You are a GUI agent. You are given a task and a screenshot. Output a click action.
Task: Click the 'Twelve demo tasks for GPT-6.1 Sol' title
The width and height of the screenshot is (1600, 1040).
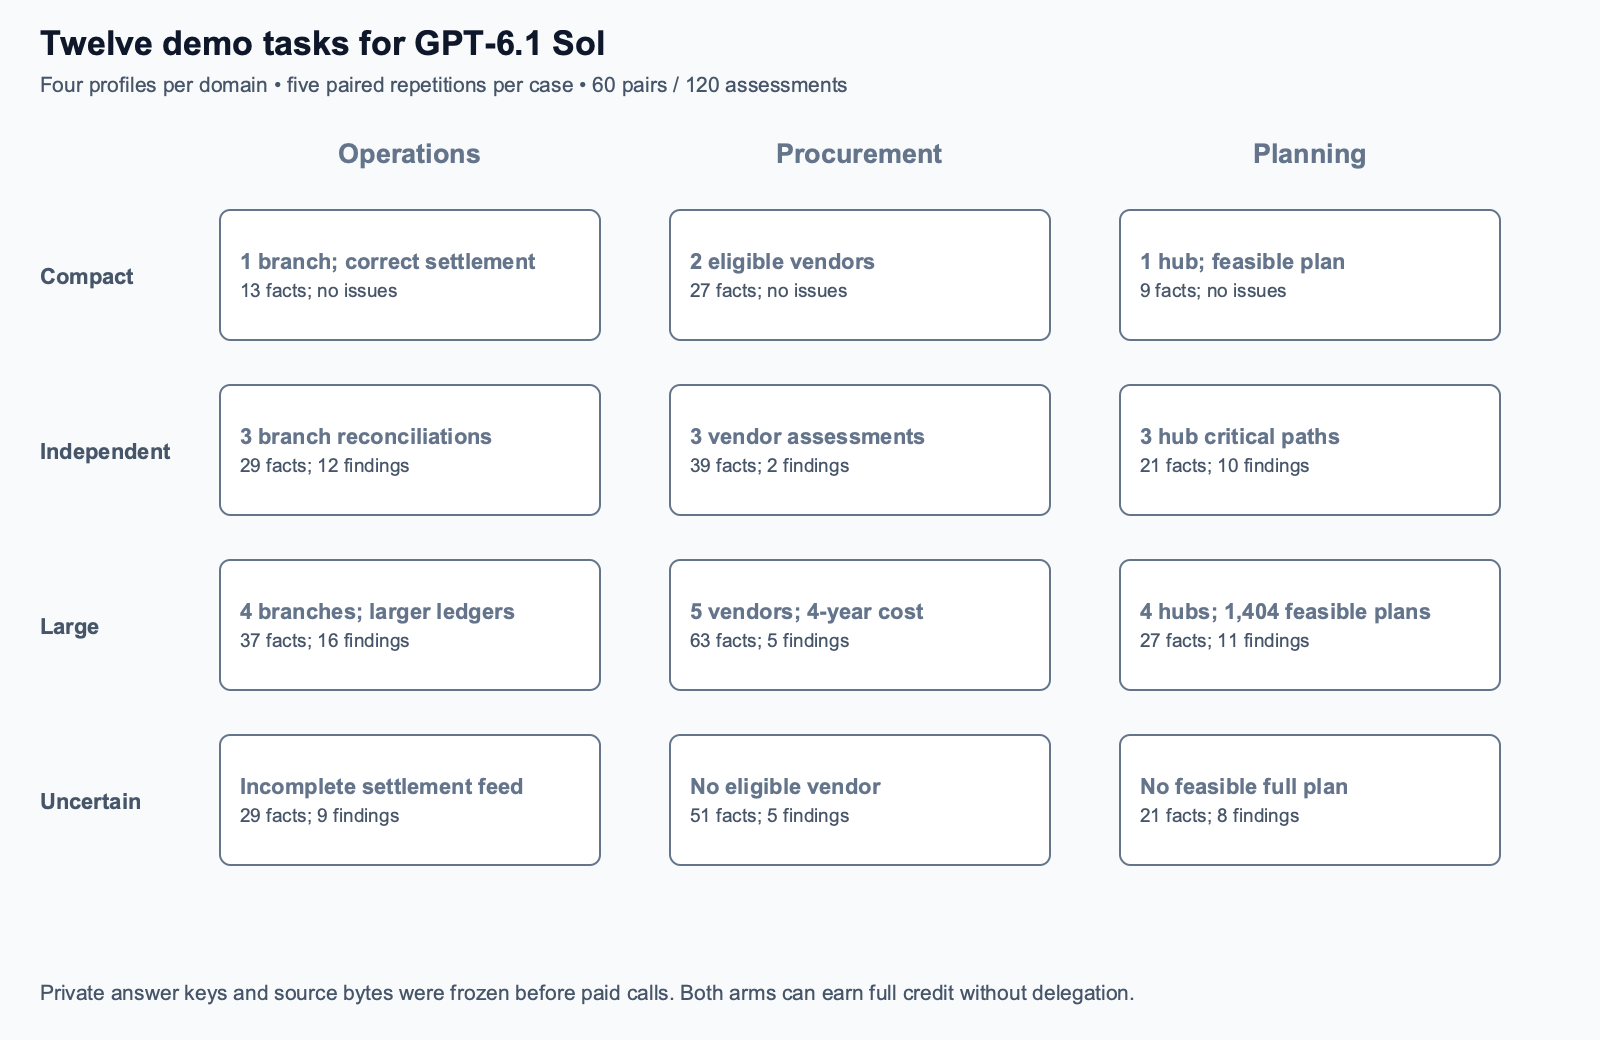[x=322, y=44]
